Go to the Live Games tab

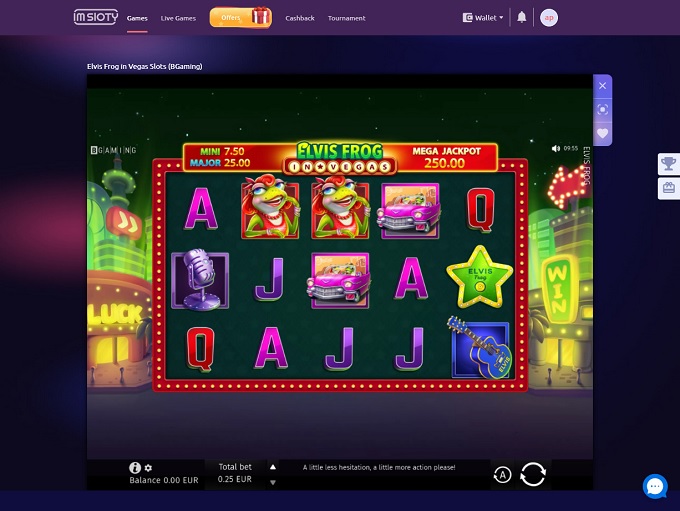[x=178, y=18]
